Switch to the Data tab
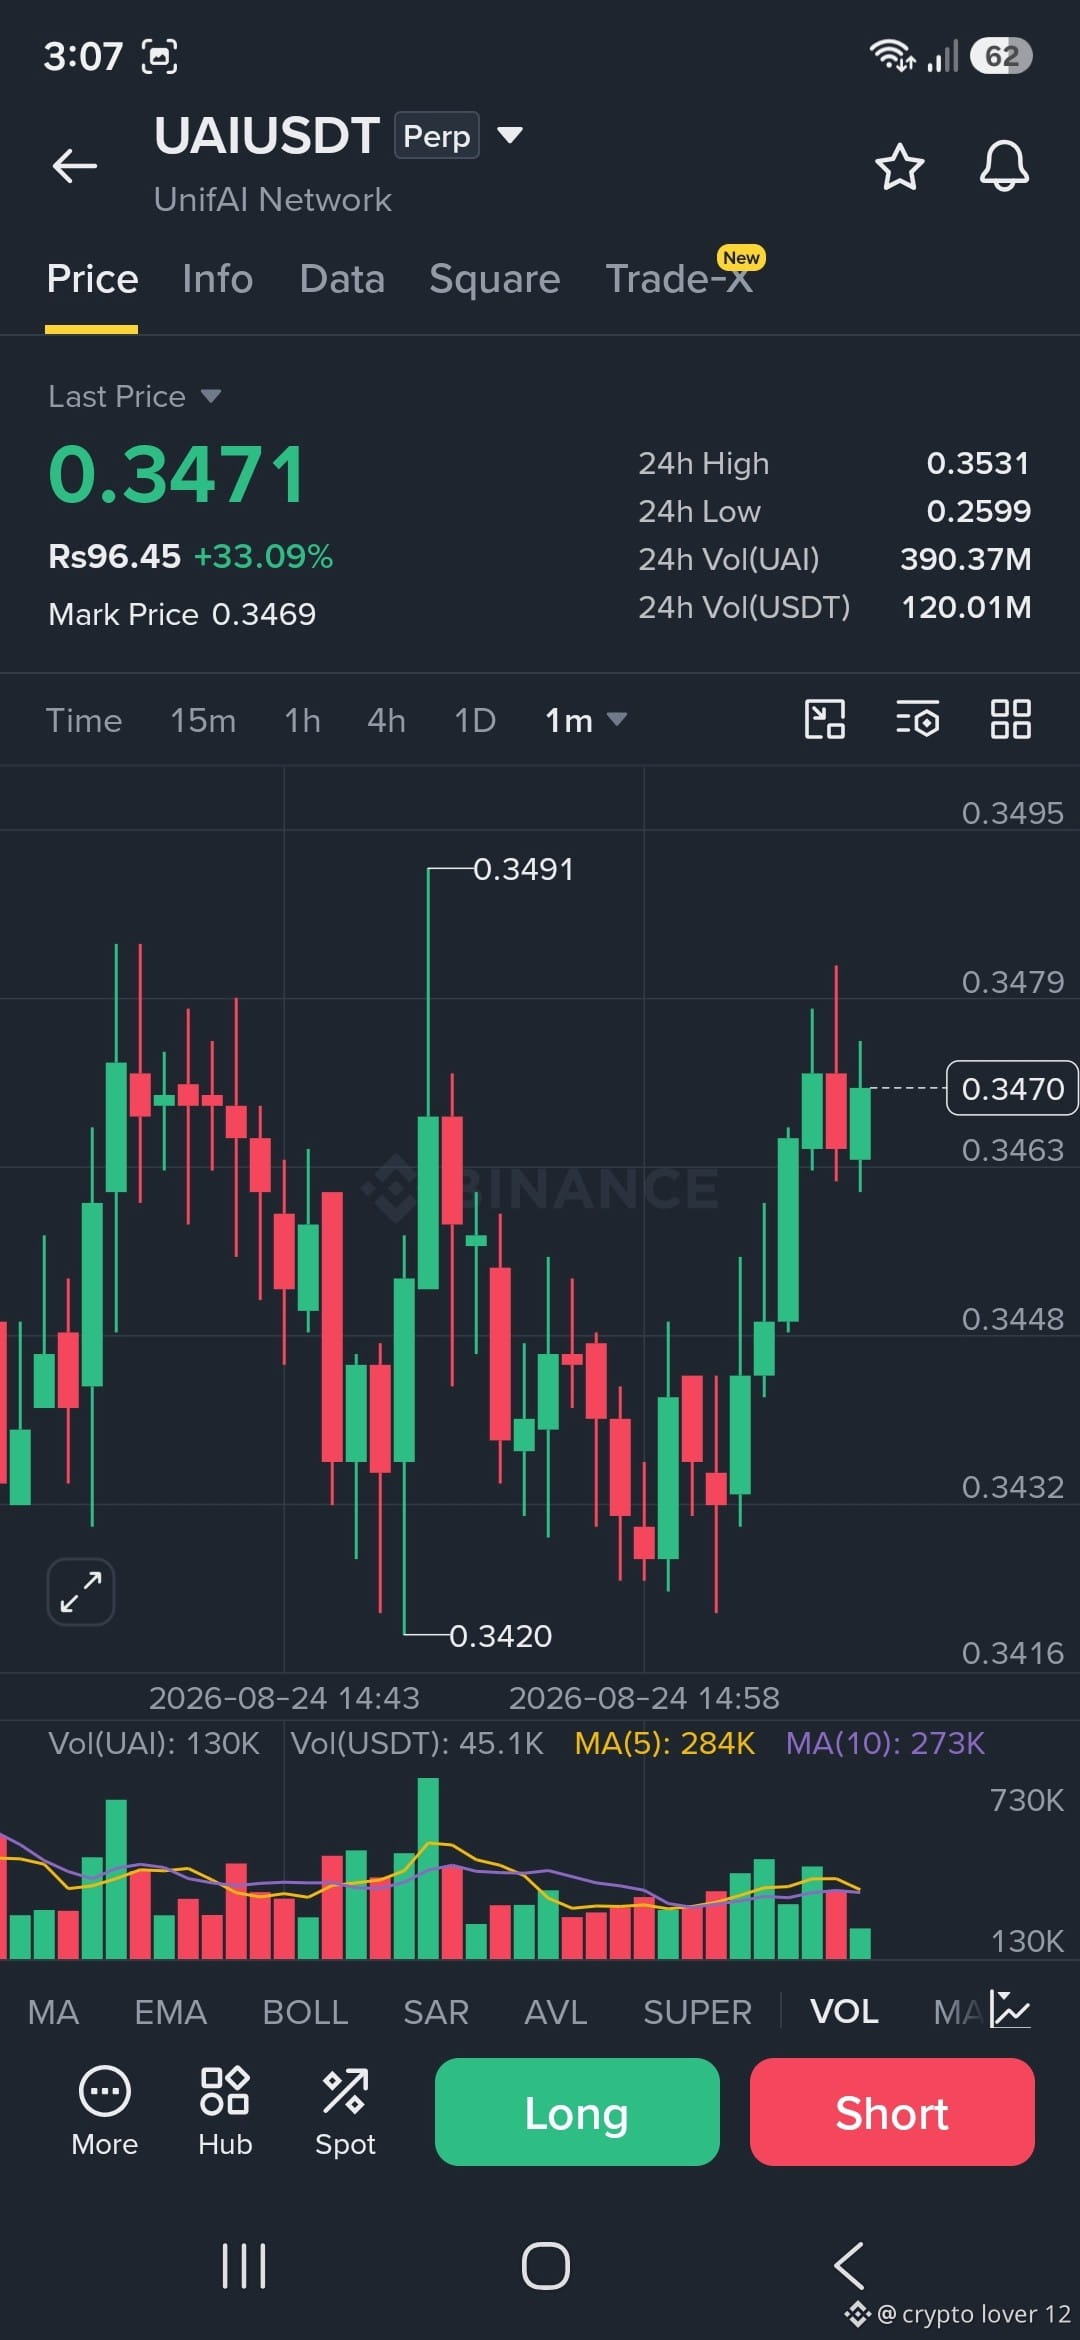This screenshot has width=1080, height=2340. click(342, 279)
